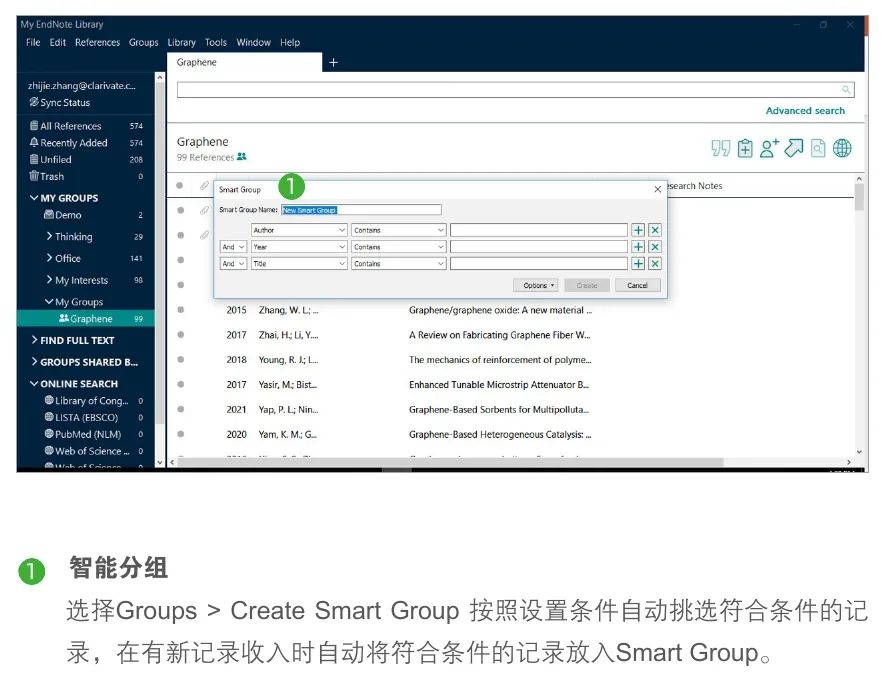Click the remove X icon on Title row
The width and height of the screenshot is (887, 689).
655,264
